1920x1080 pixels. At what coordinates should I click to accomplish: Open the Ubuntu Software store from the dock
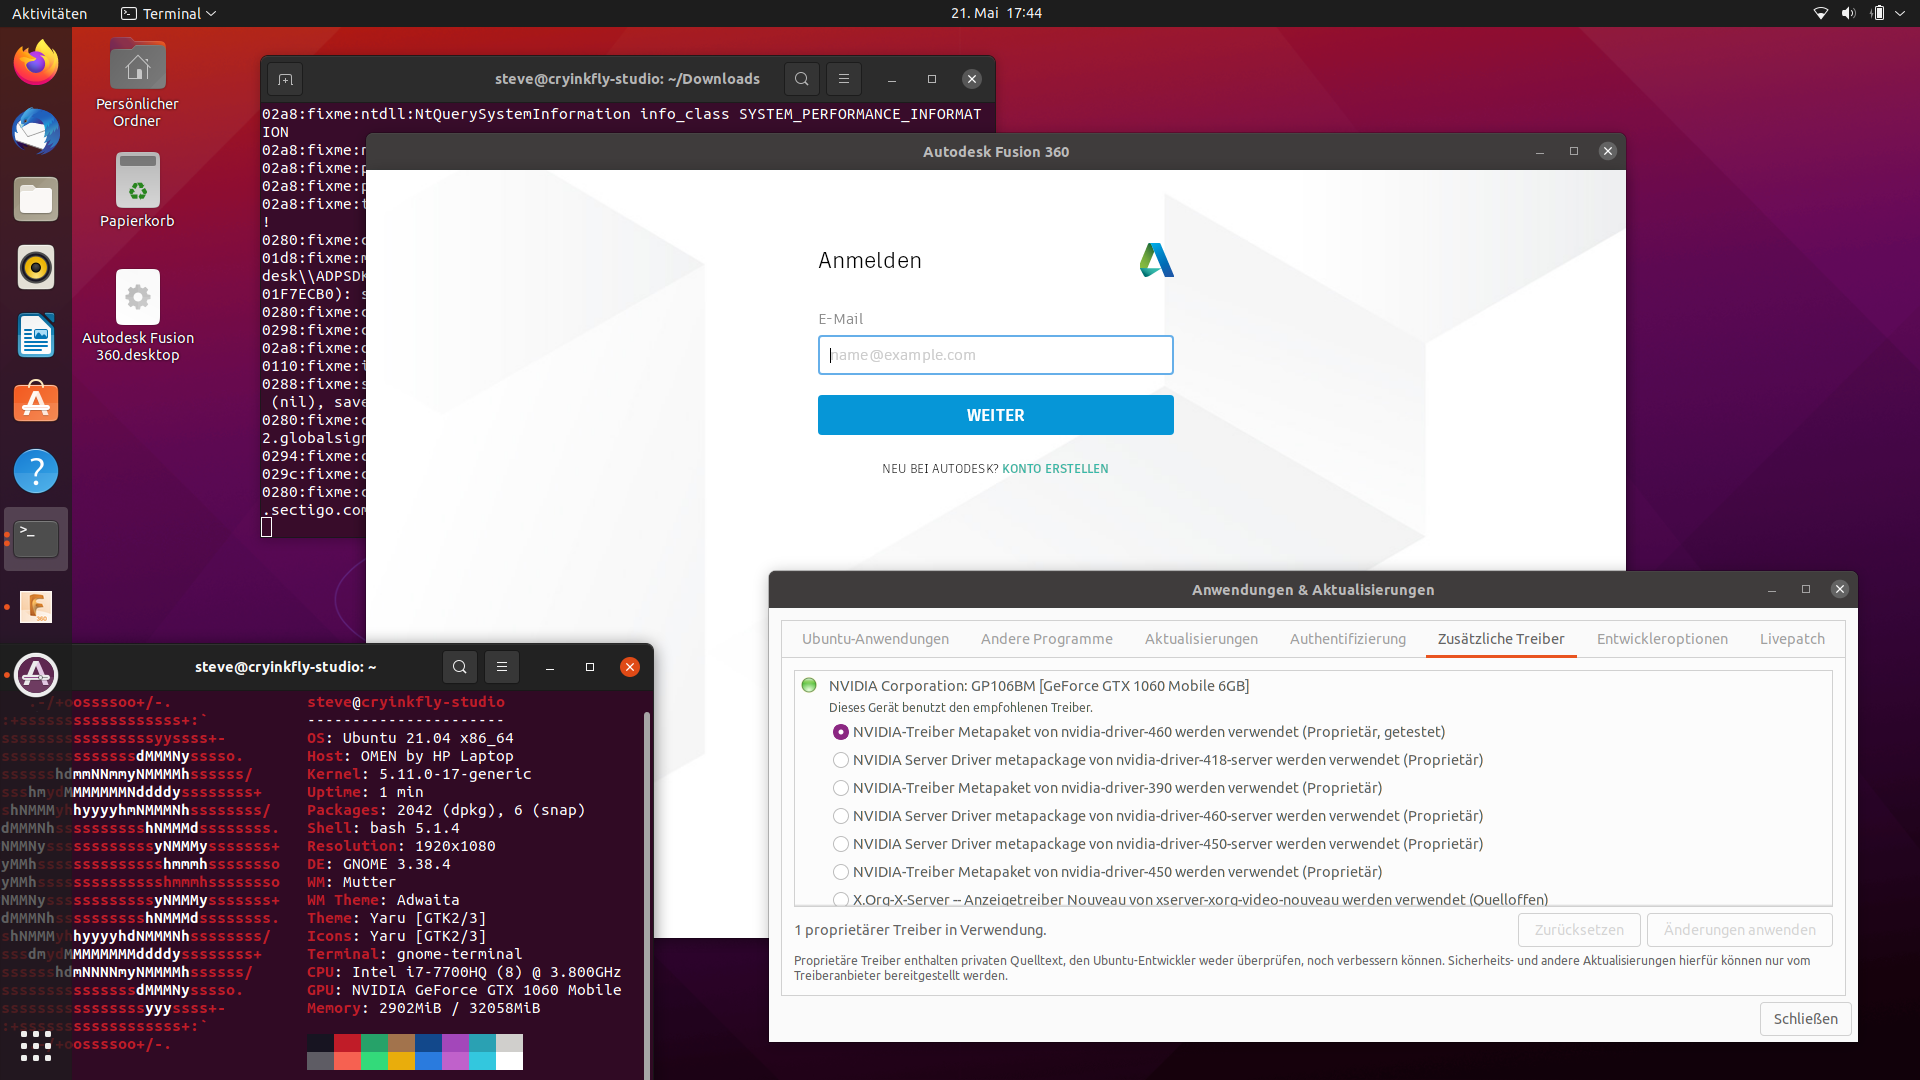pos(35,402)
